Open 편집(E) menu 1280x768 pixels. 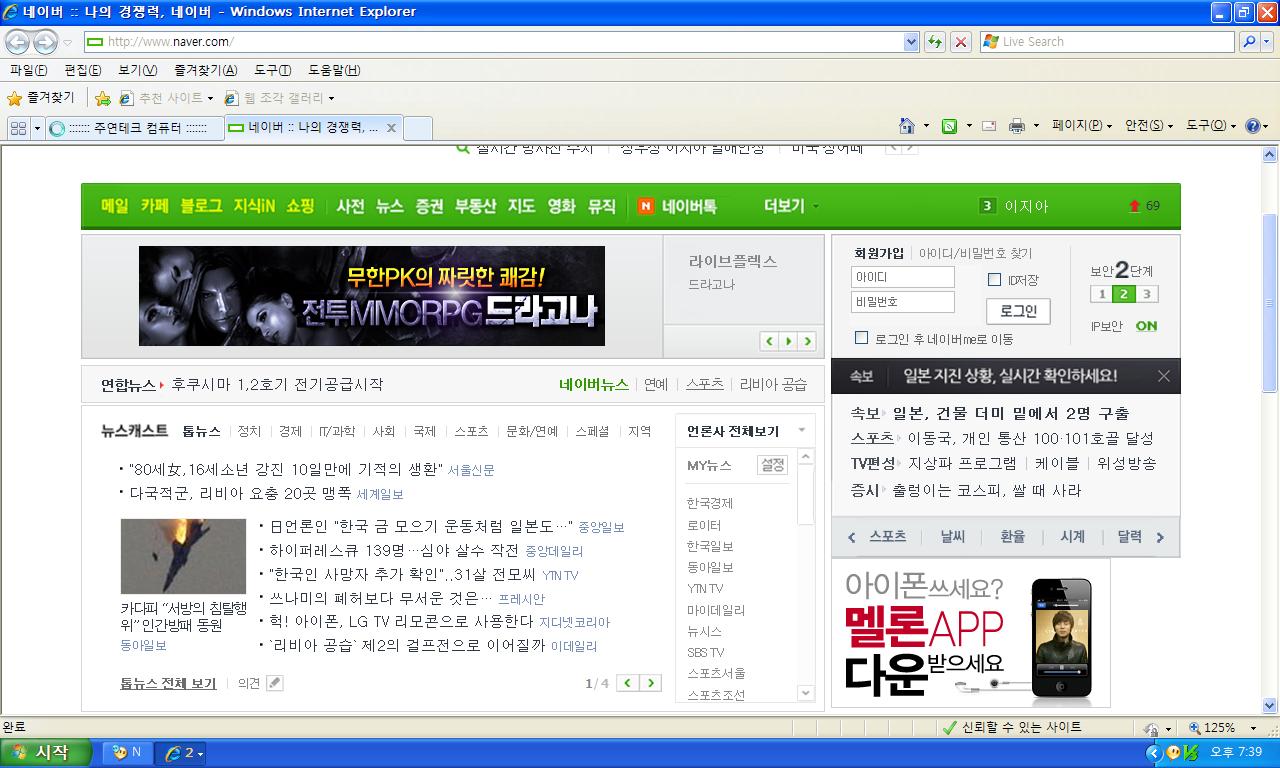82,70
